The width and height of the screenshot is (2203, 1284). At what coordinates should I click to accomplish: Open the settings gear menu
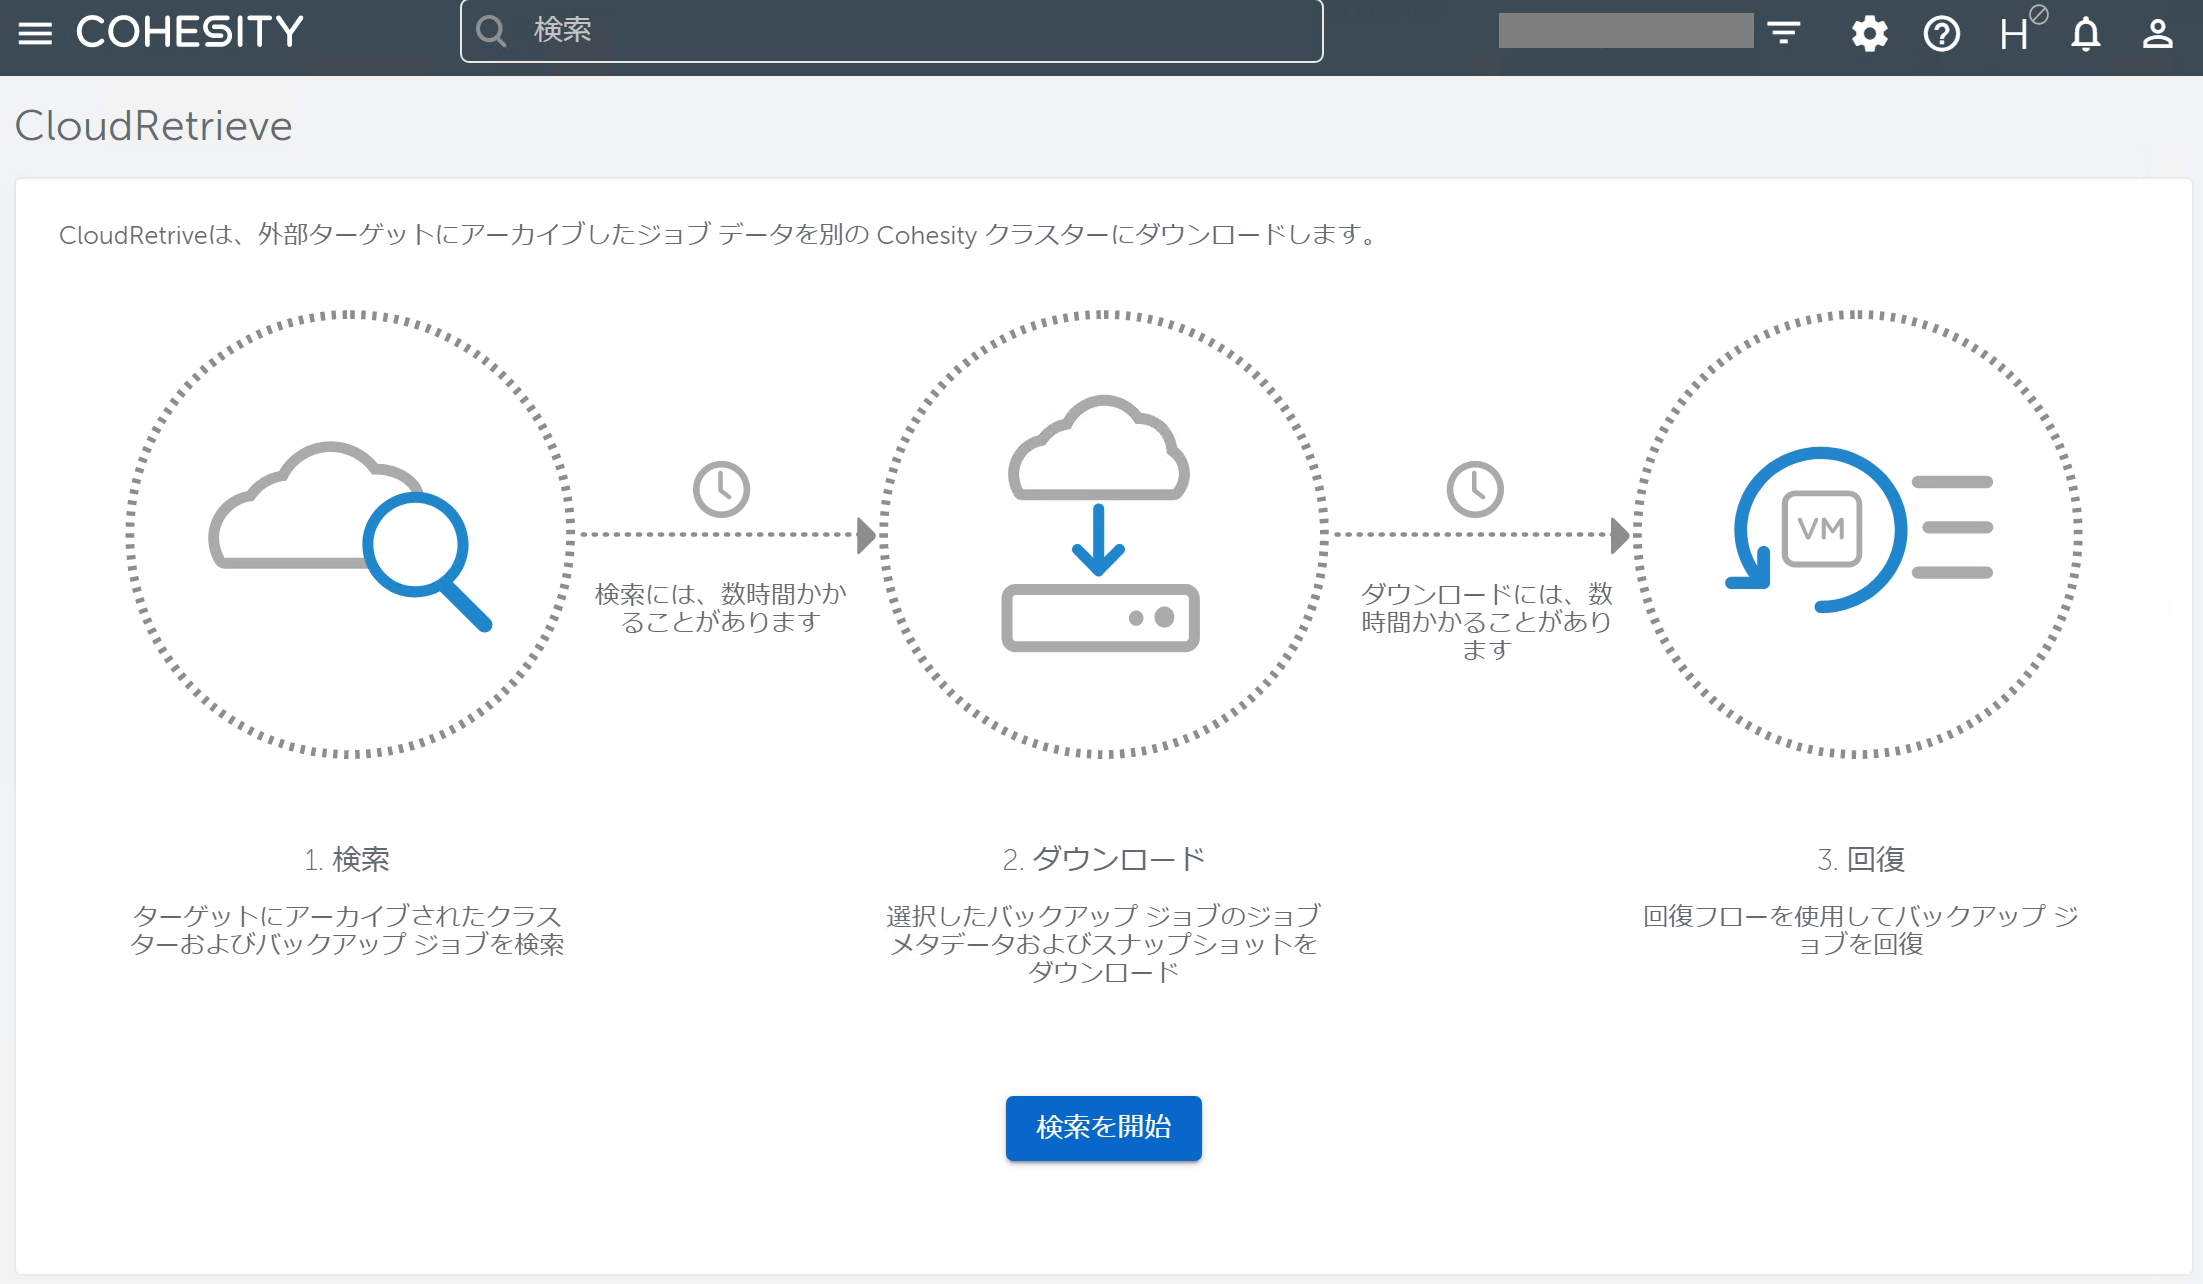[1868, 34]
